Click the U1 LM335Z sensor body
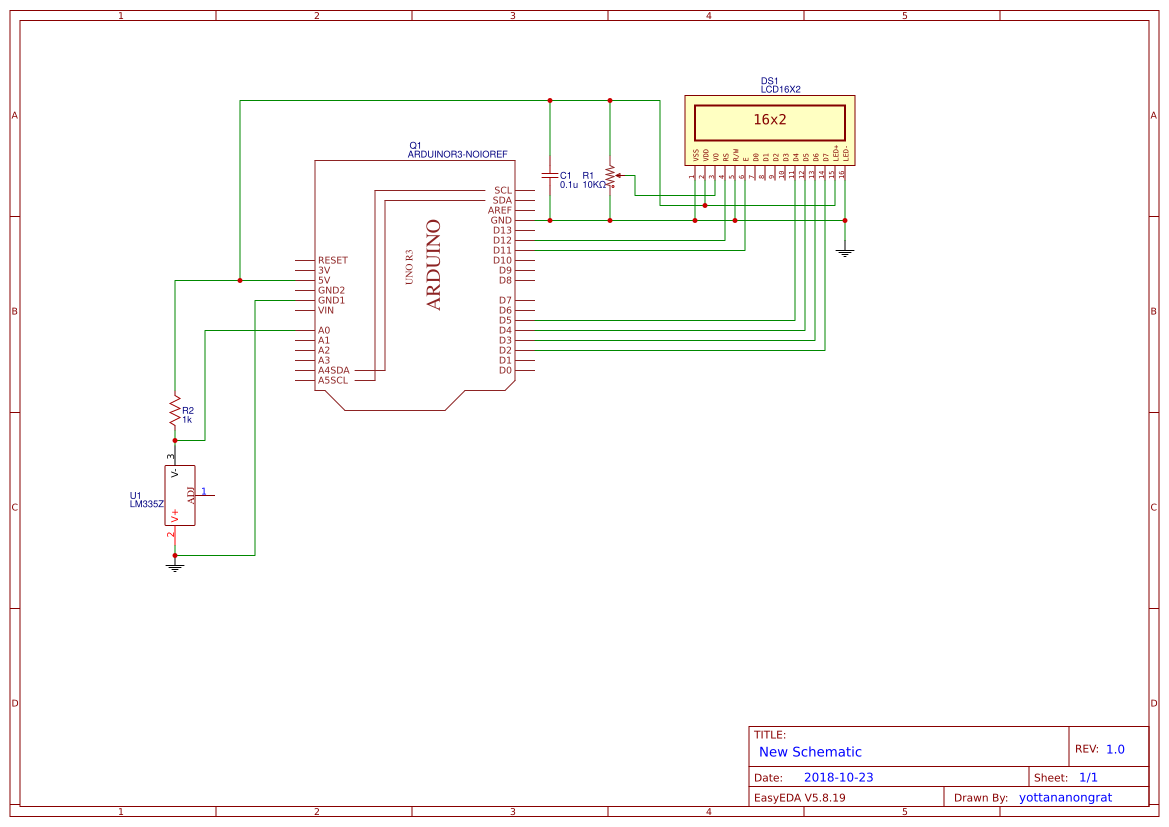1169x827 pixels. coord(180,495)
